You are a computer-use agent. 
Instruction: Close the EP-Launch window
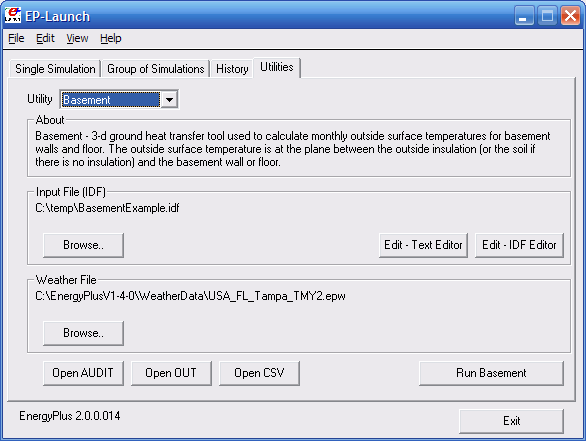pos(570,16)
